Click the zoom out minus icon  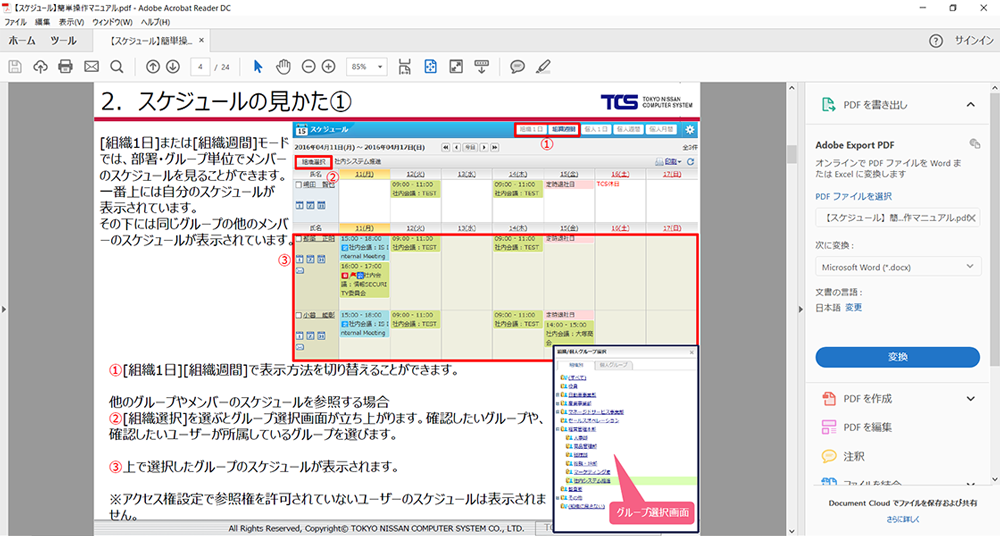pos(308,66)
